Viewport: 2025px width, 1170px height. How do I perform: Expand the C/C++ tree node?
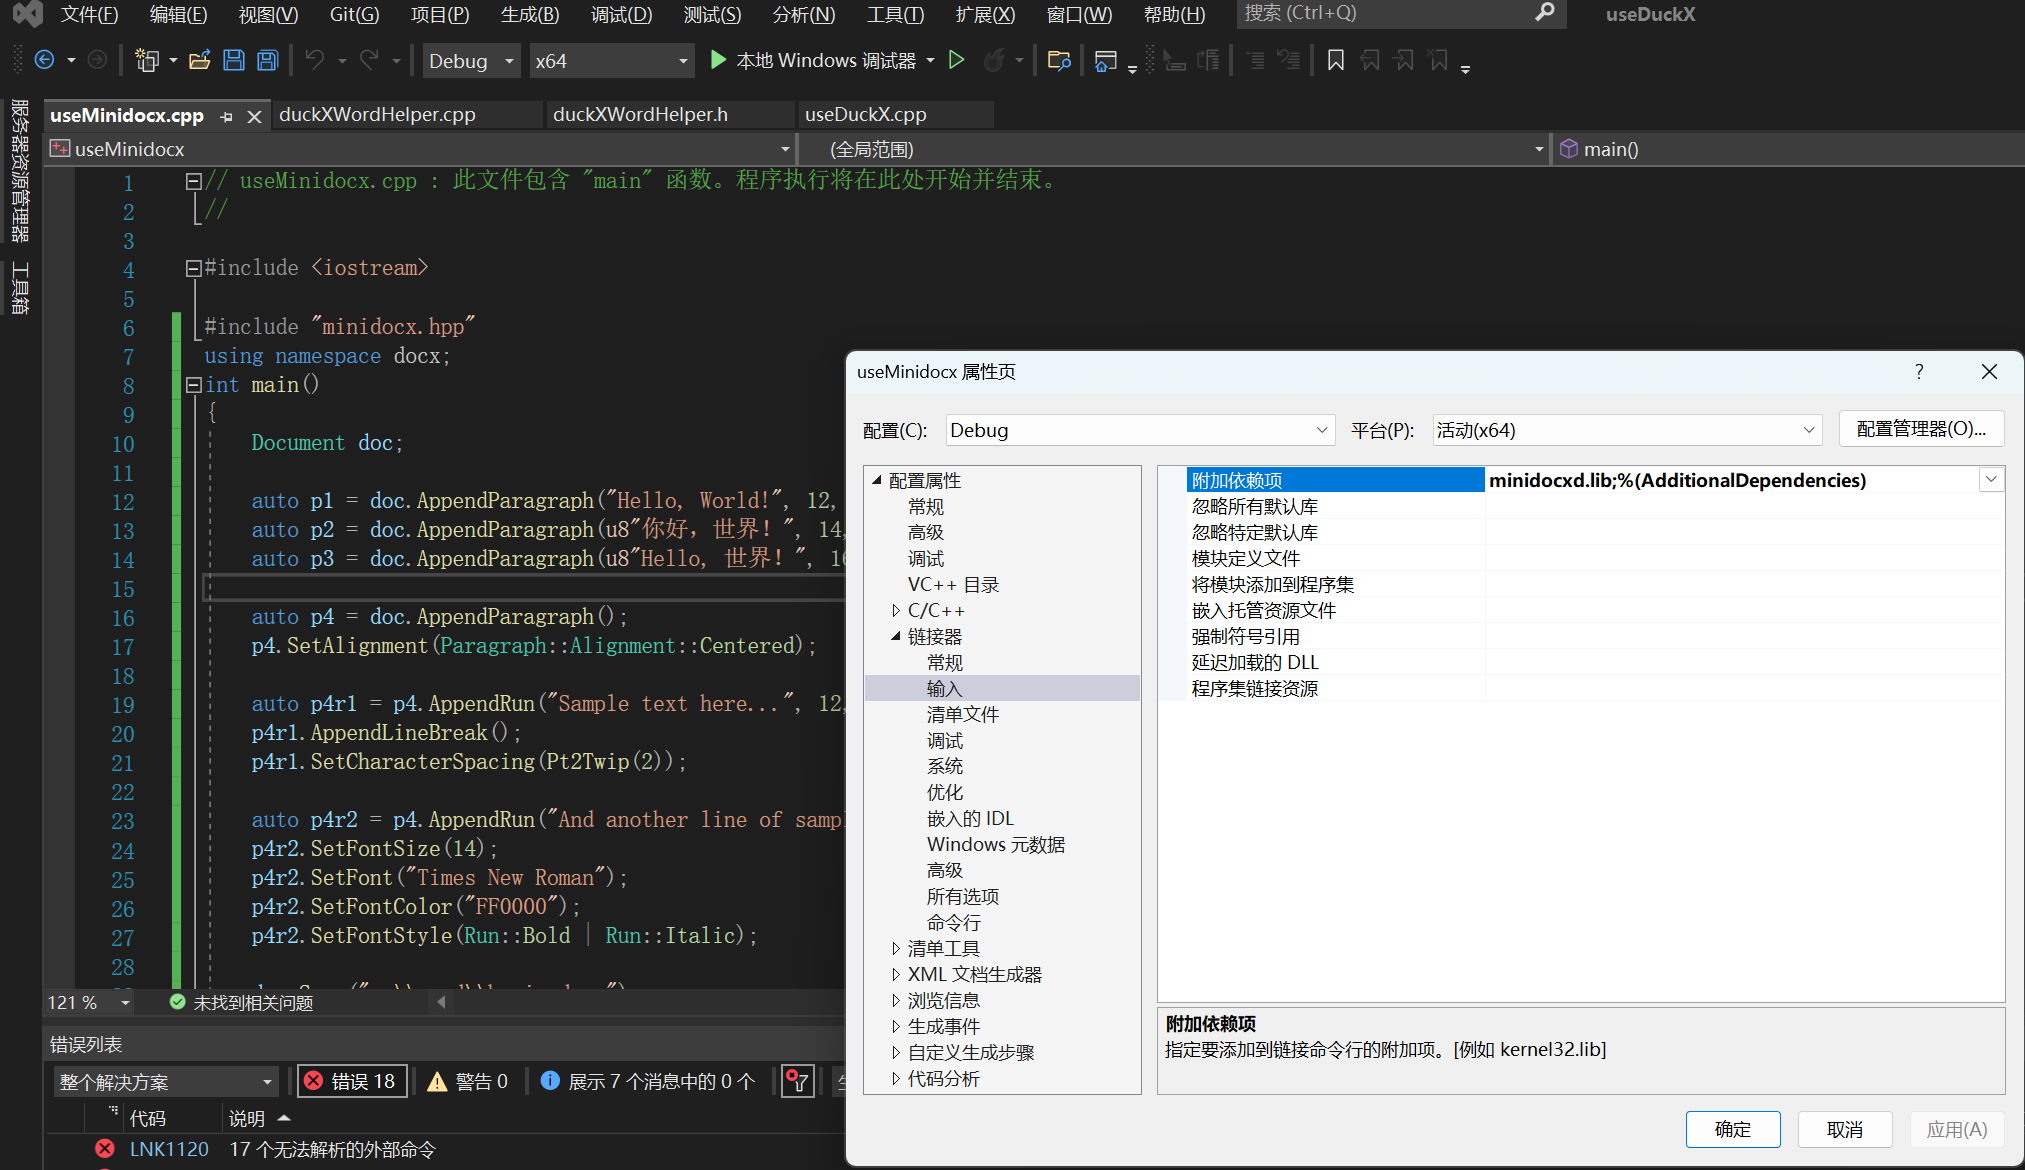[x=896, y=610]
